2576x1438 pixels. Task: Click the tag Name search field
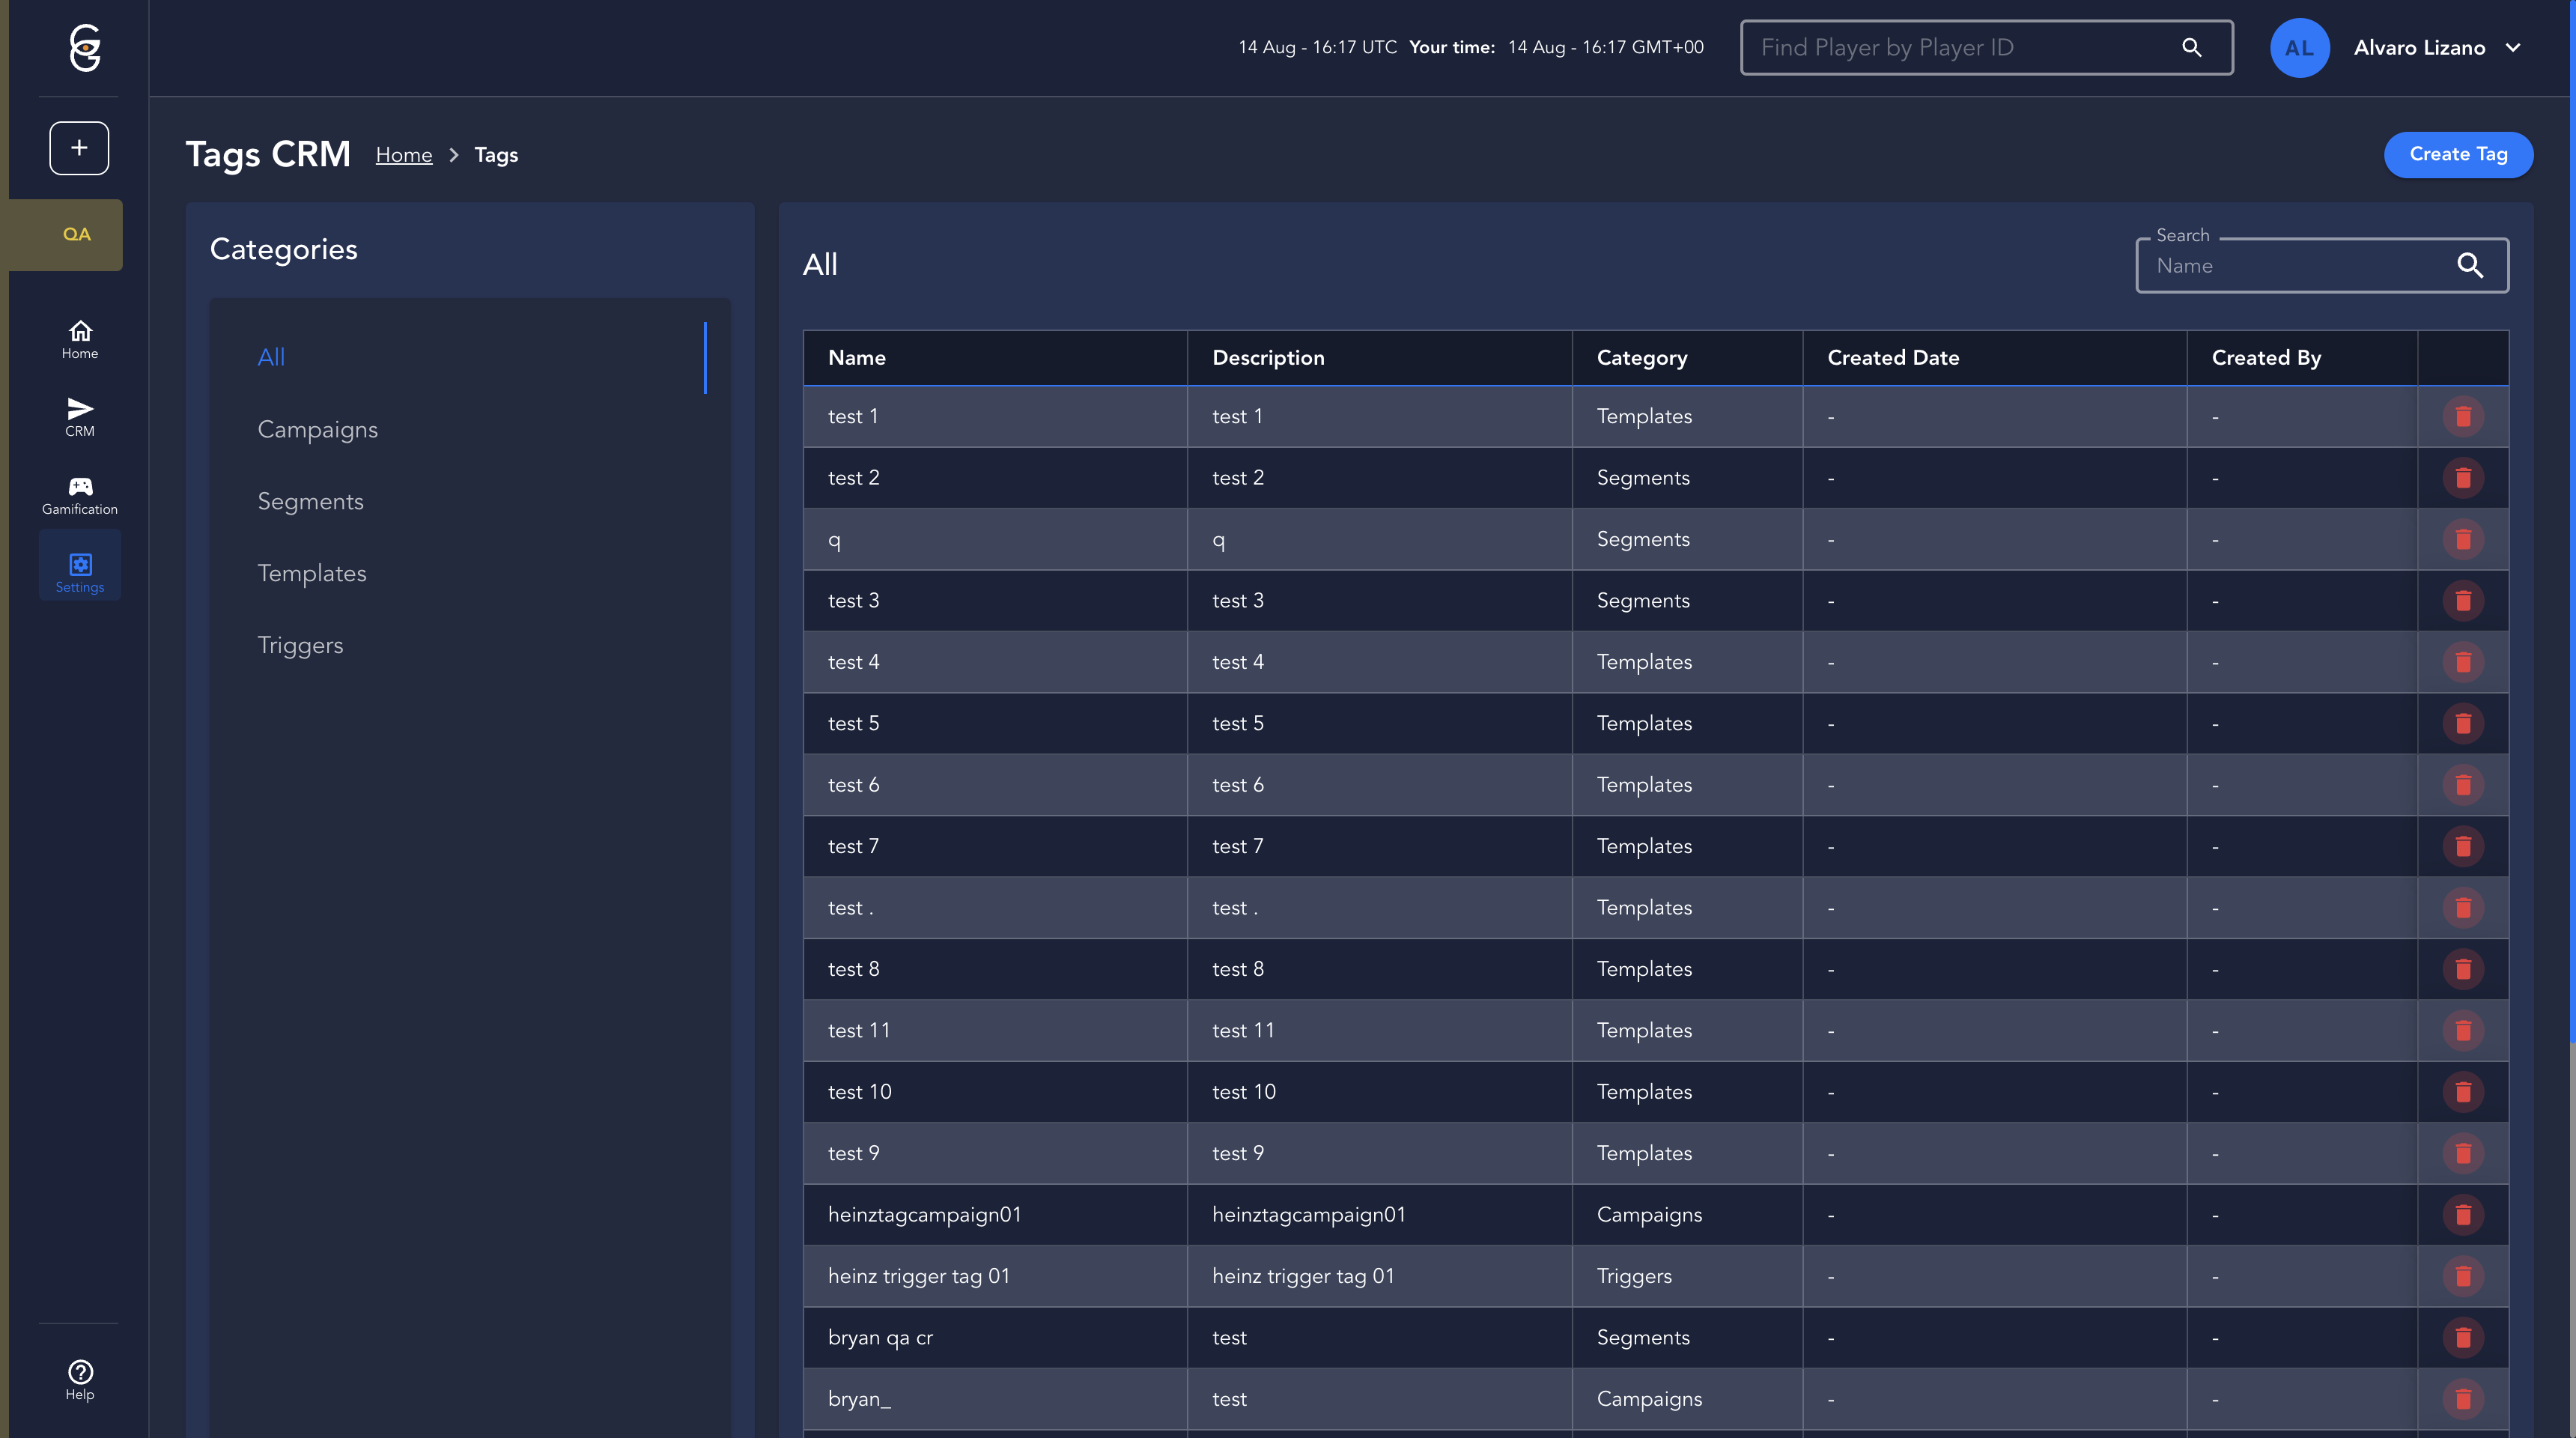[x=2295, y=265]
